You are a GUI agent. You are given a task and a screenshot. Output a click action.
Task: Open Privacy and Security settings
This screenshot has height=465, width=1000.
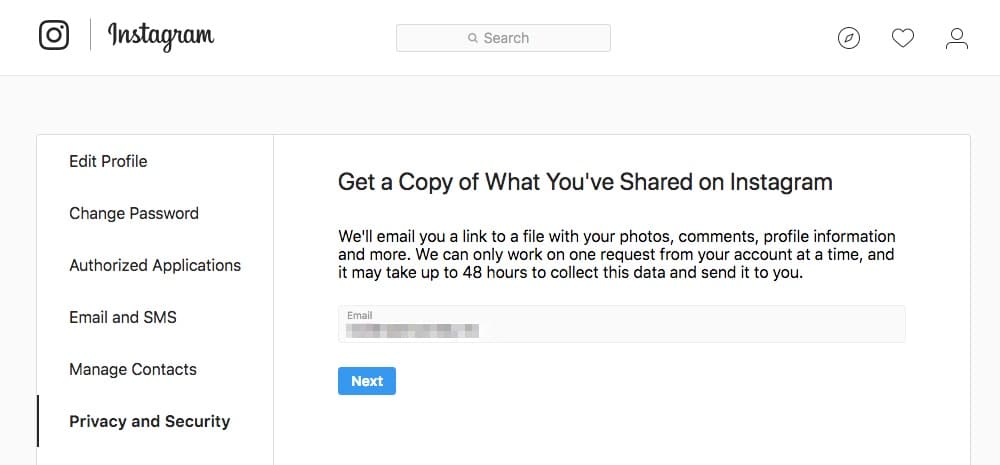click(x=149, y=421)
